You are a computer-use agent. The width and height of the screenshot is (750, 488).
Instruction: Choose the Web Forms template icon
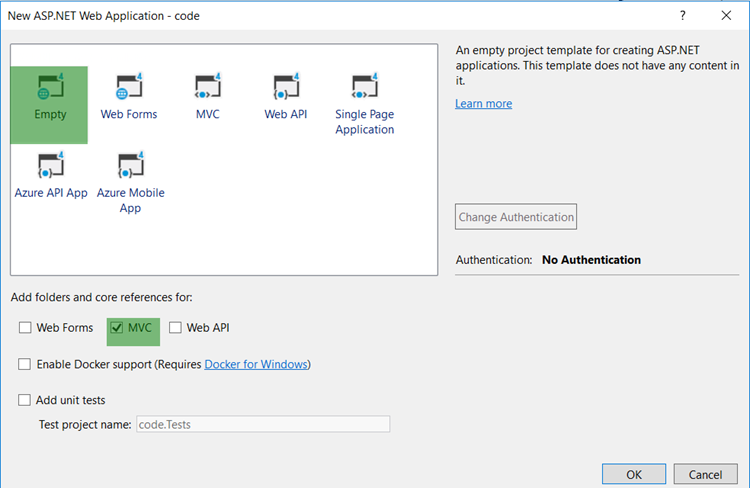click(129, 87)
